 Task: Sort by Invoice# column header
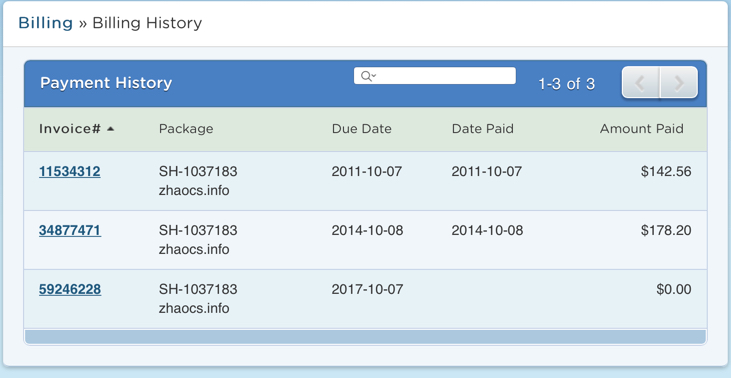pyautogui.click(x=70, y=129)
